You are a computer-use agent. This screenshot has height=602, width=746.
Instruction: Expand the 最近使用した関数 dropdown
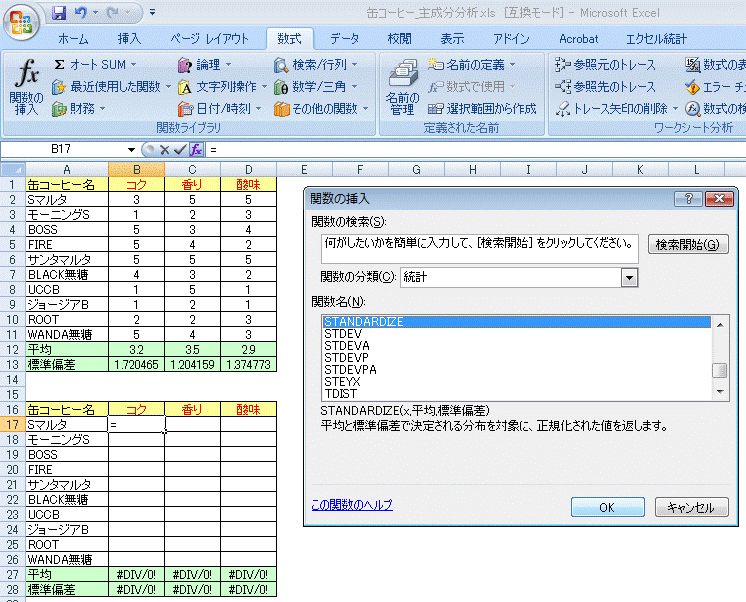[x=114, y=86]
